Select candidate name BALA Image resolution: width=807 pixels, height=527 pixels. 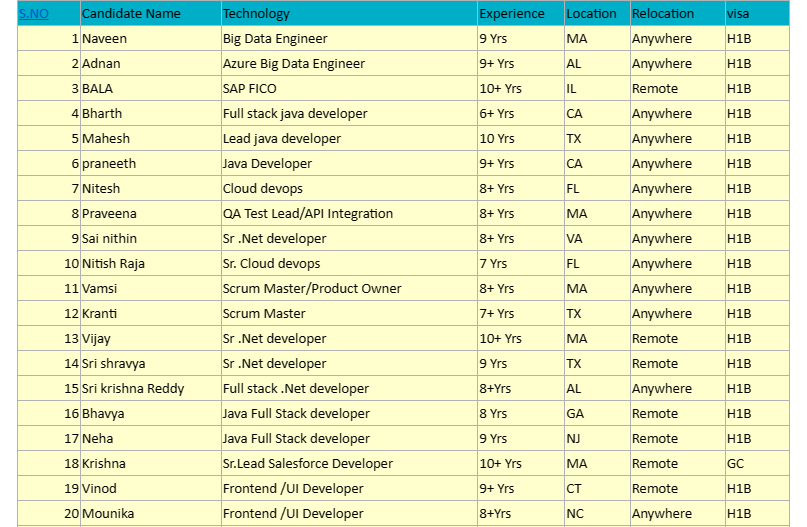[x=97, y=89]
